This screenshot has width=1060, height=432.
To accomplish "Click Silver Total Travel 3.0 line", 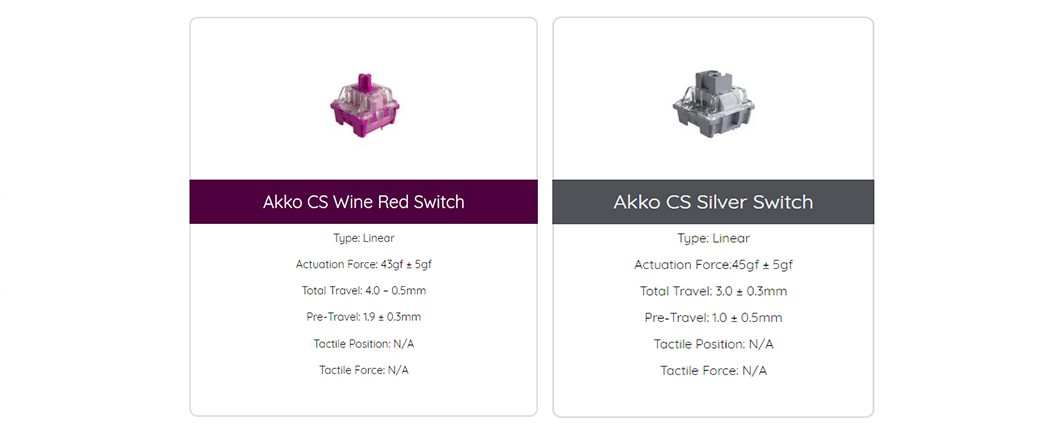I will point(713,291).
